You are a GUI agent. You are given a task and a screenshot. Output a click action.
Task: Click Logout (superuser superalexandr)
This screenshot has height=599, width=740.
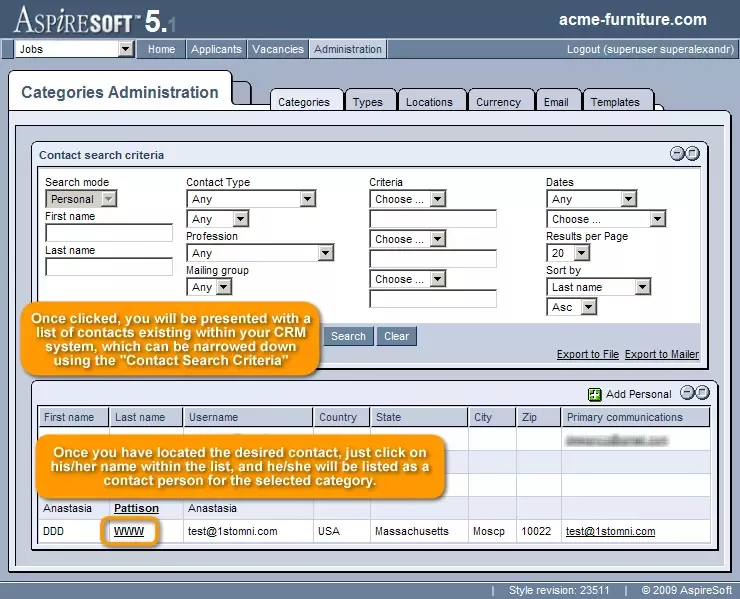click(x=650, y=49)
